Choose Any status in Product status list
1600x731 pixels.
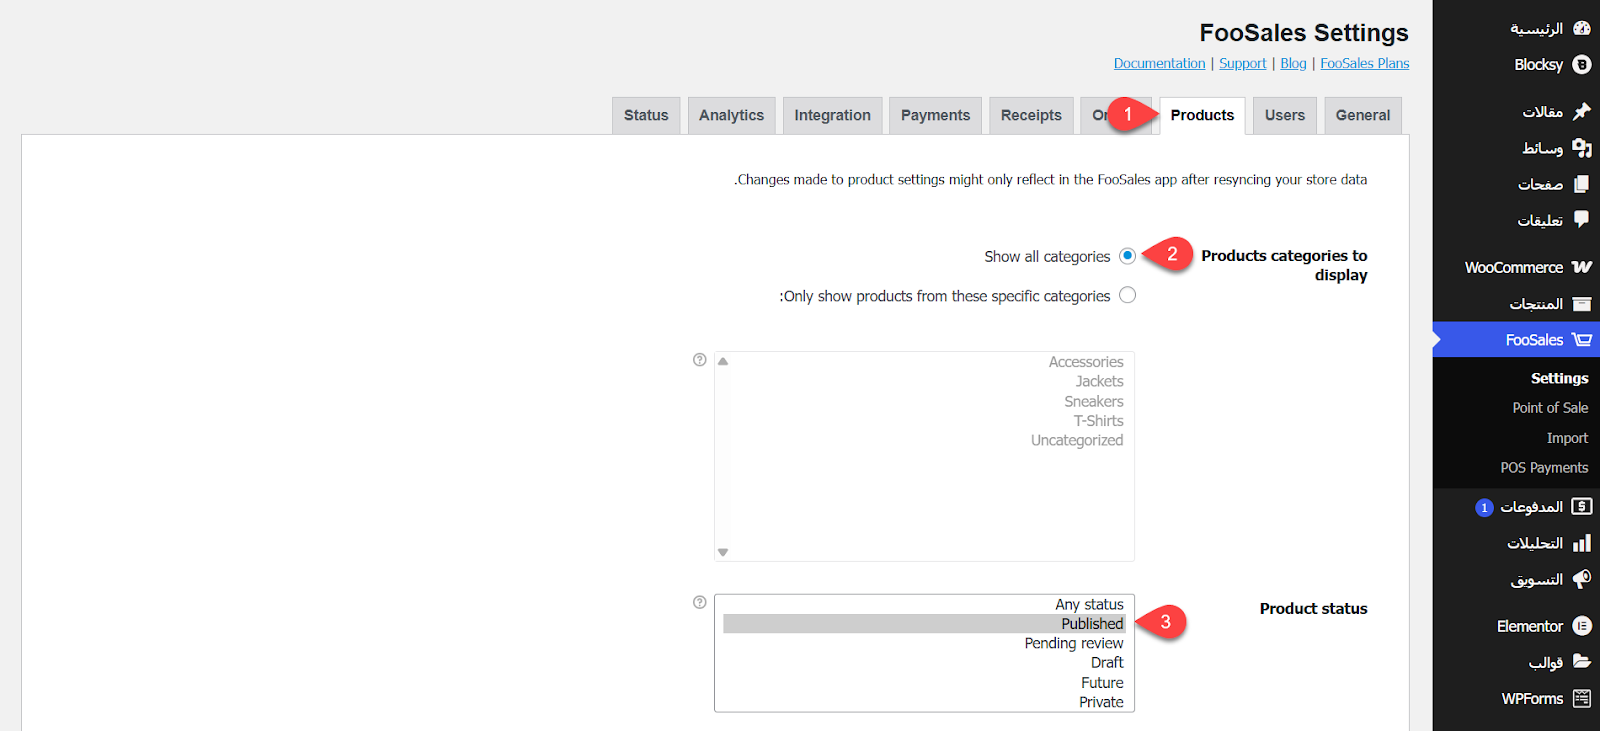tap(1089, 604)
